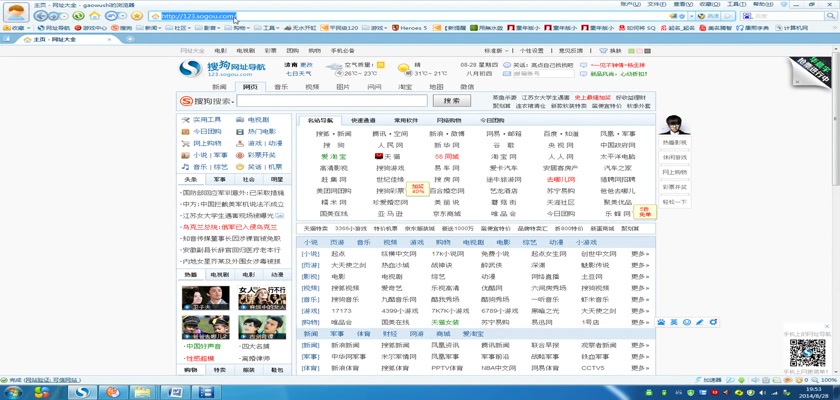Viewport: 840px width, 400px height.
Task: Expand the 收藏 favorites dropdown
Action: coord(28,28)
